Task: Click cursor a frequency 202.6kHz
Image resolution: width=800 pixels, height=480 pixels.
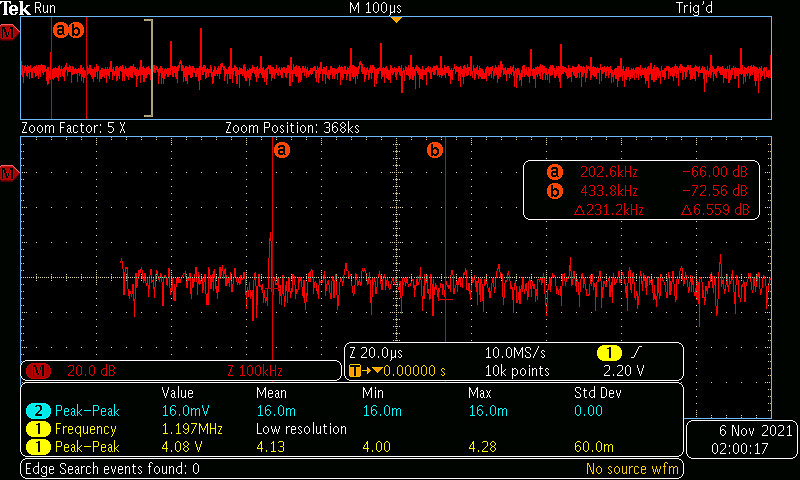Action: [609, 172]
